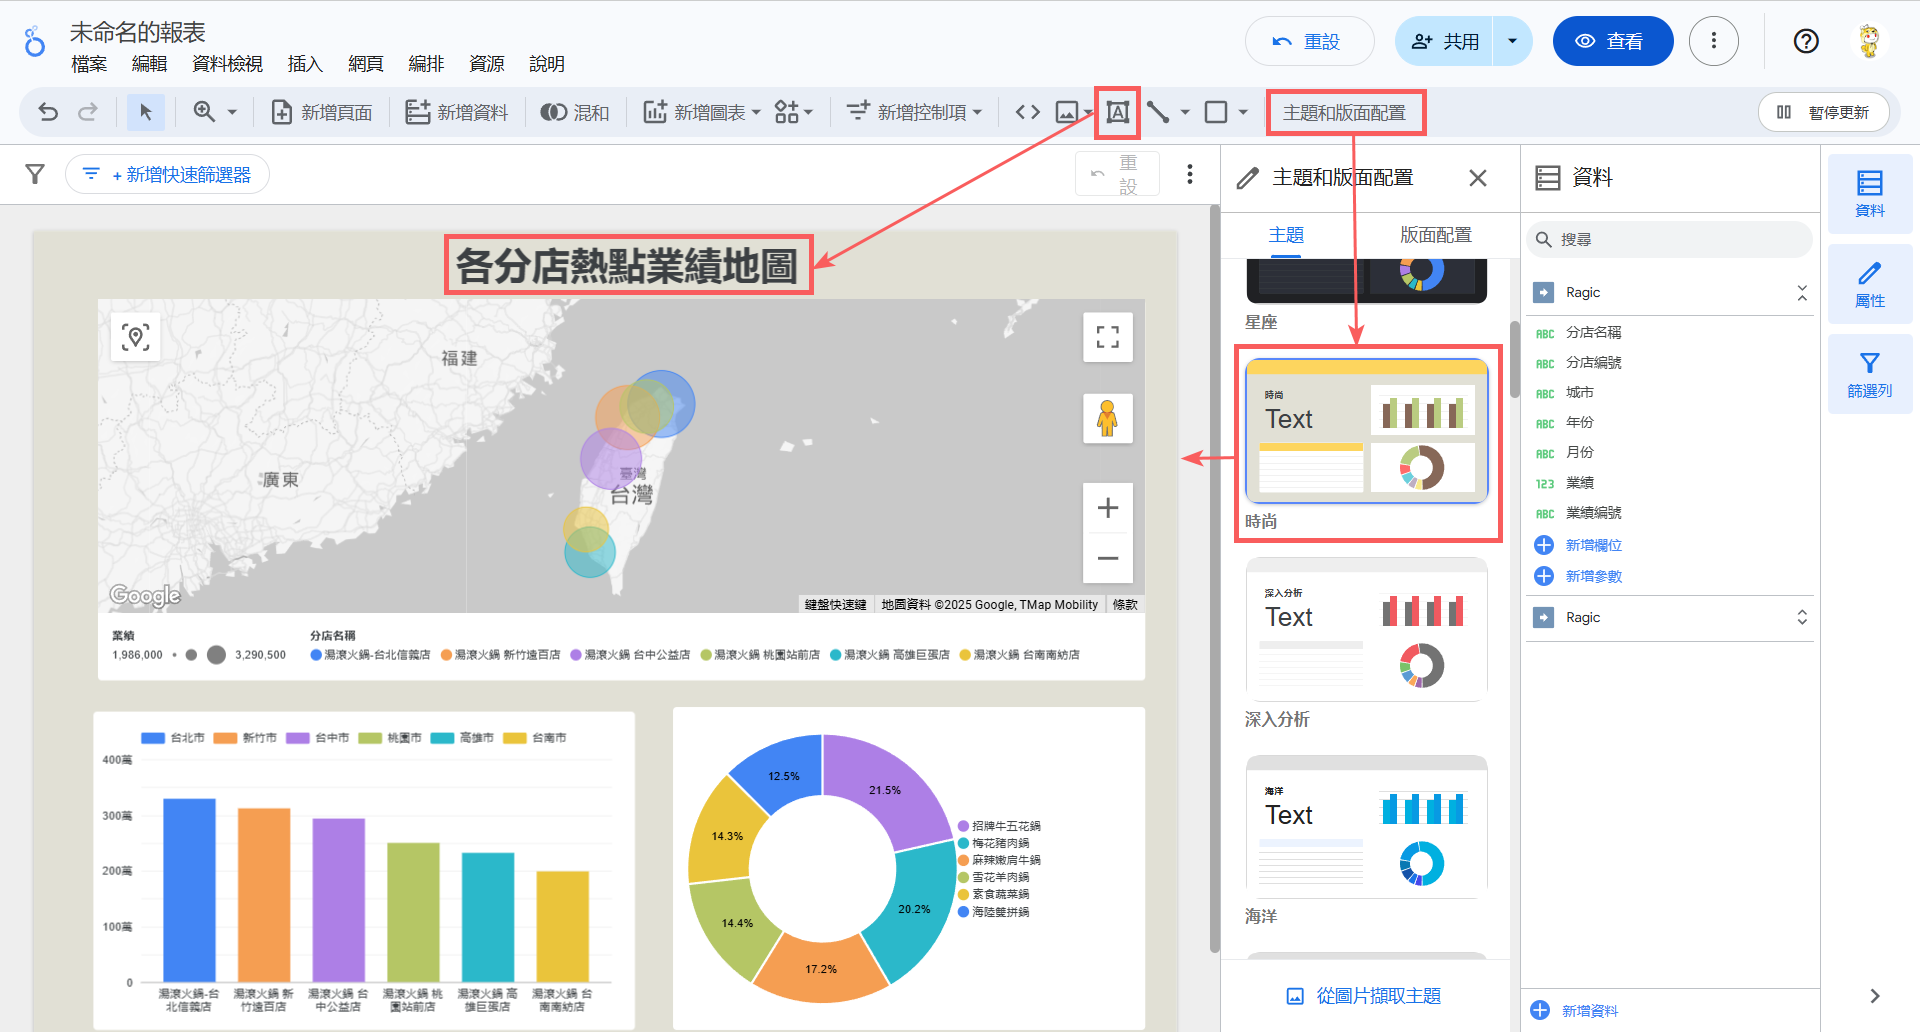This screenshot has width=1920, height=1032.
Task: Expand the line type dropdown arrow
Action: coord(1185,112)
